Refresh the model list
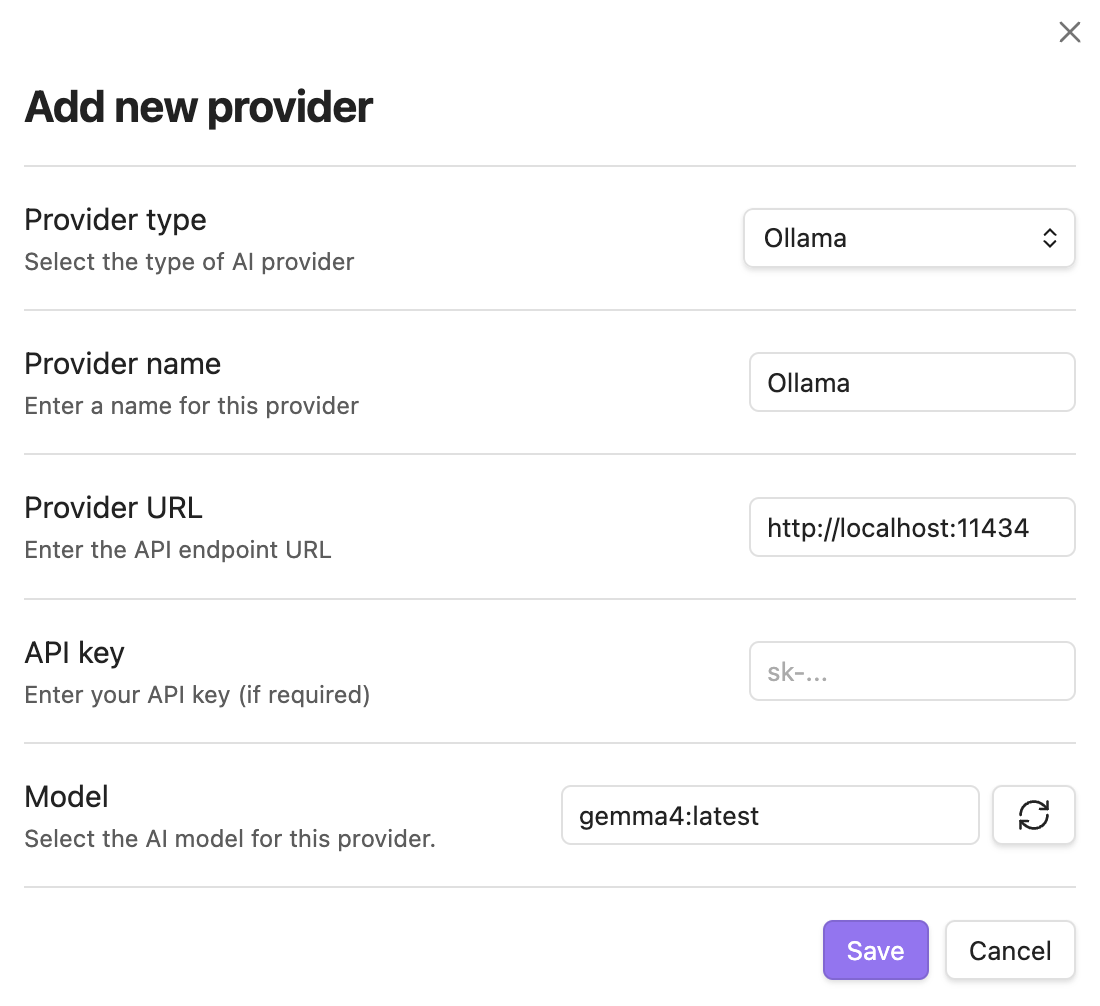The width and height of the screenshot is (1100, 1006). 1033,815
